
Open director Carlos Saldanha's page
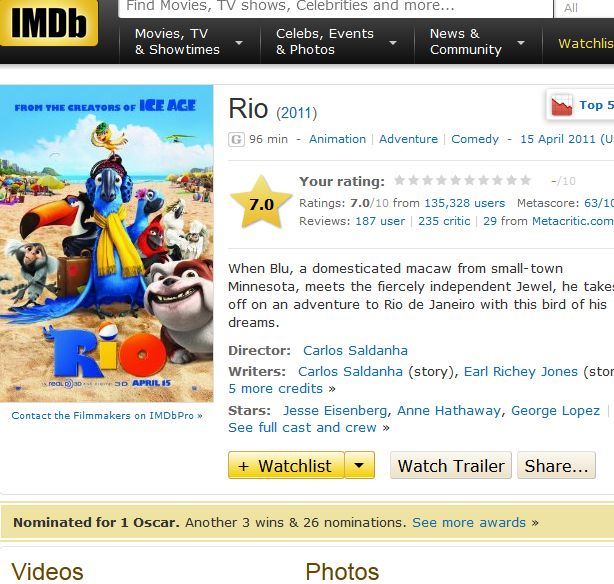(355, 350)
